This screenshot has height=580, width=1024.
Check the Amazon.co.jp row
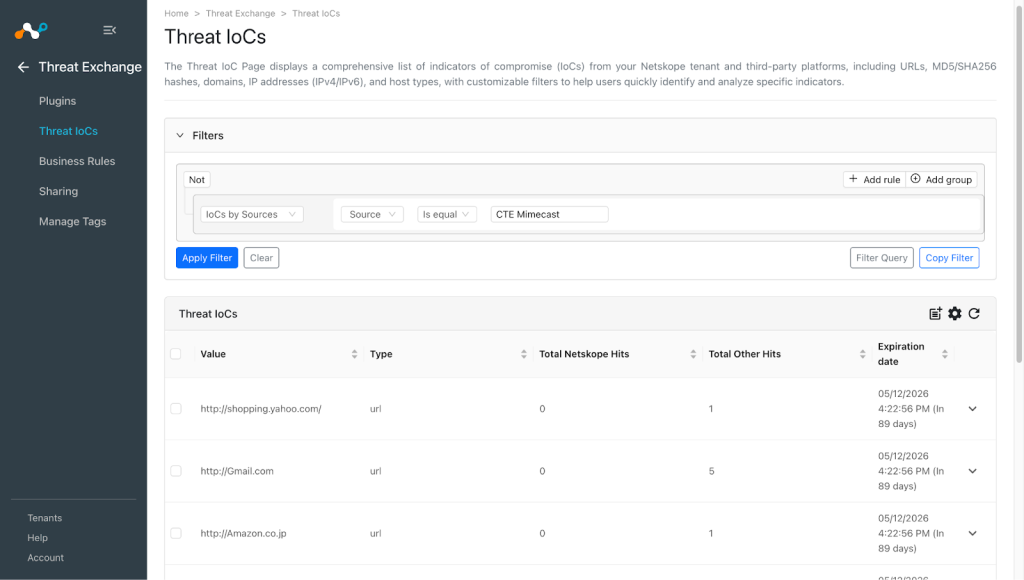click(176, 533)
